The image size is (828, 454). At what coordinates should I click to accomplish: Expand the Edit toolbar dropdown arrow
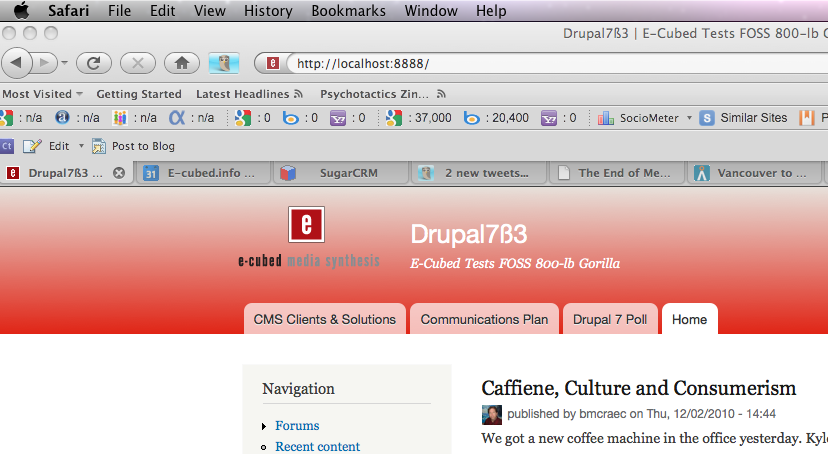(x=81, y=146)
